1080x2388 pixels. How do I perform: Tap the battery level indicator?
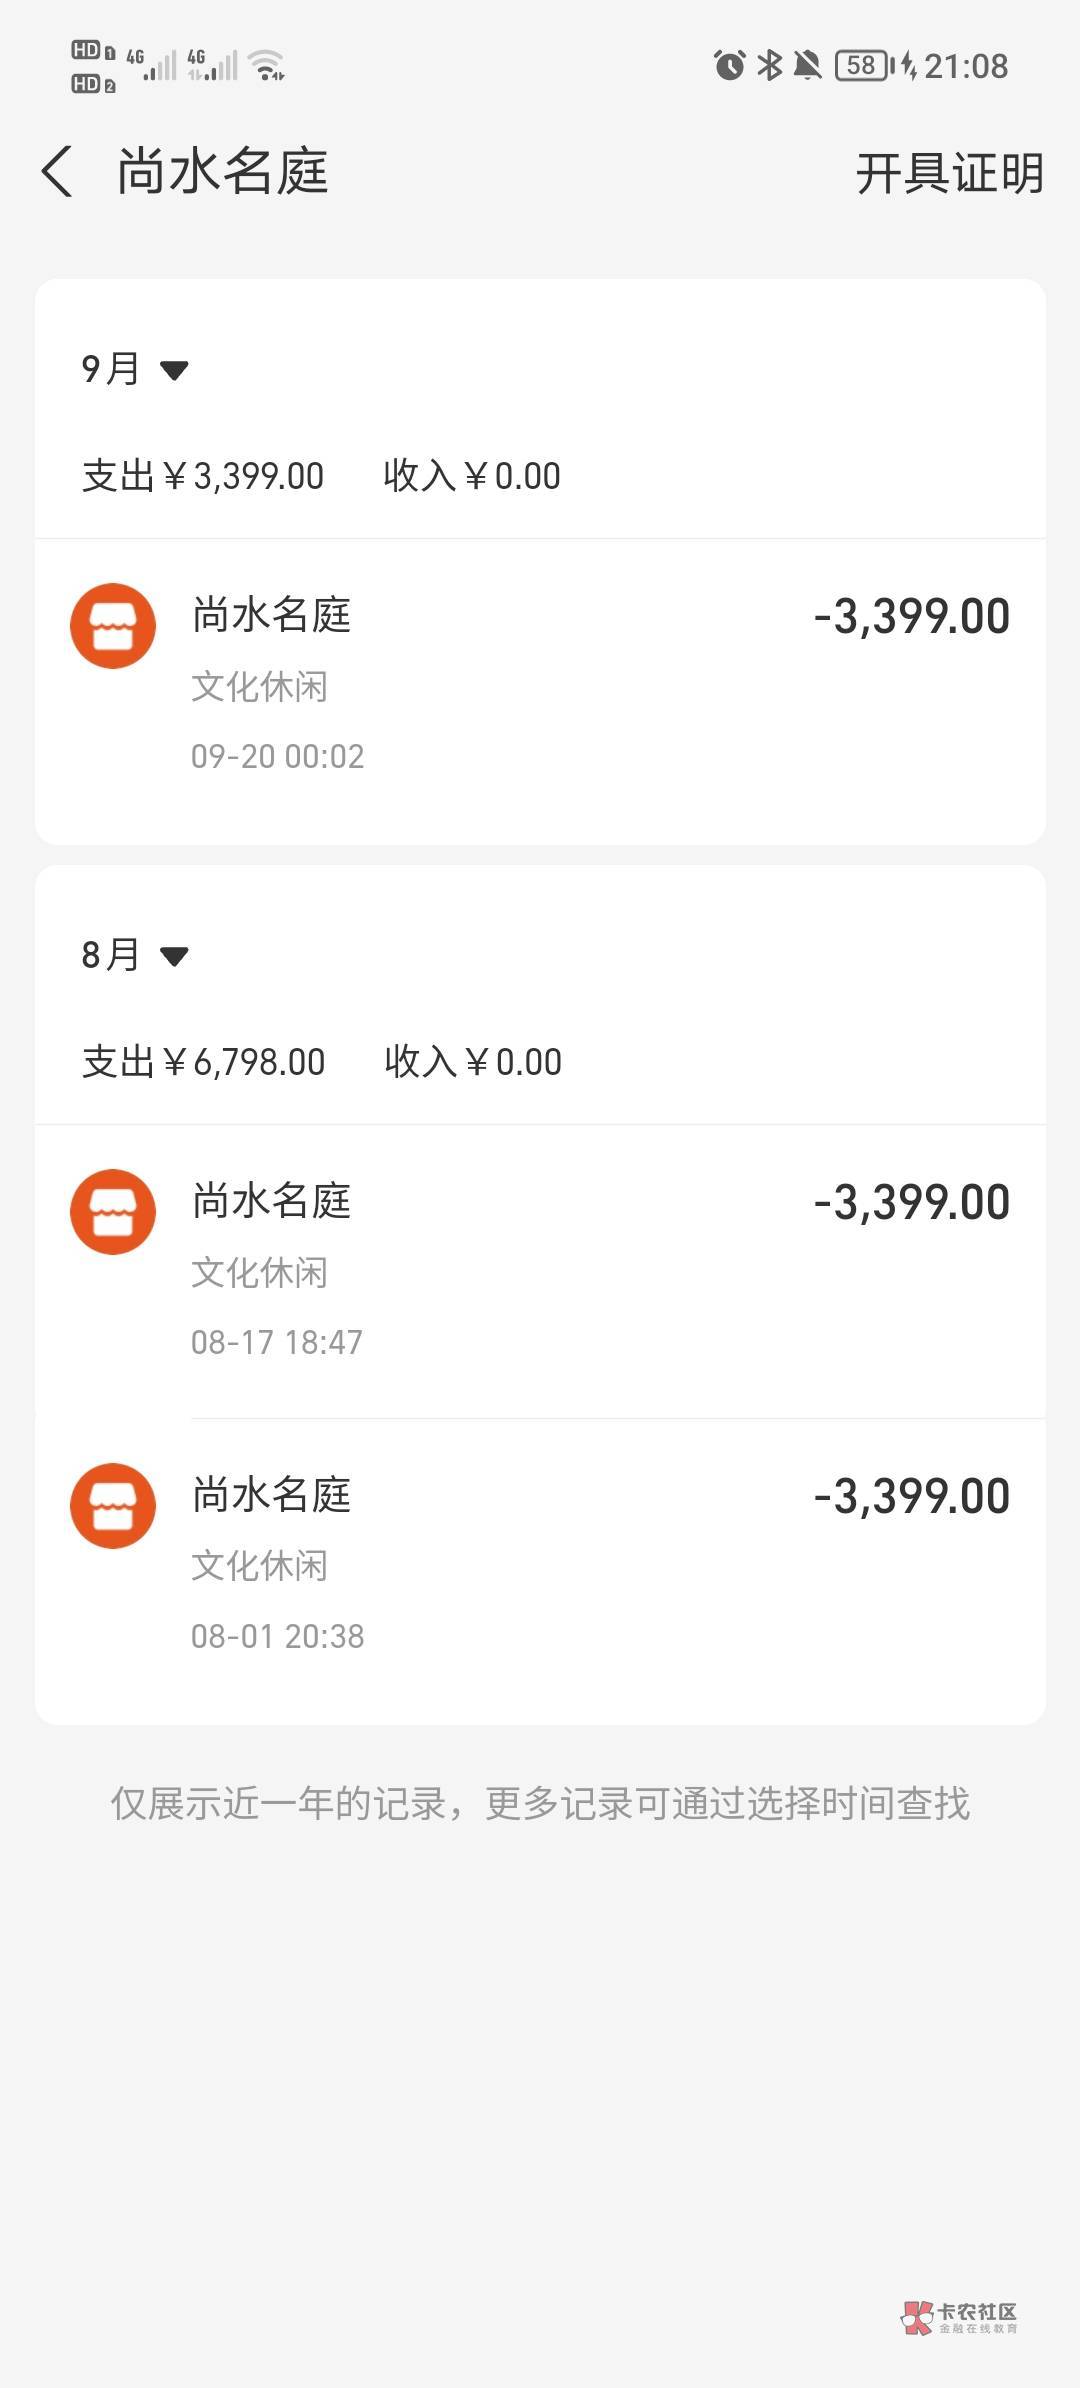[864, 66]
